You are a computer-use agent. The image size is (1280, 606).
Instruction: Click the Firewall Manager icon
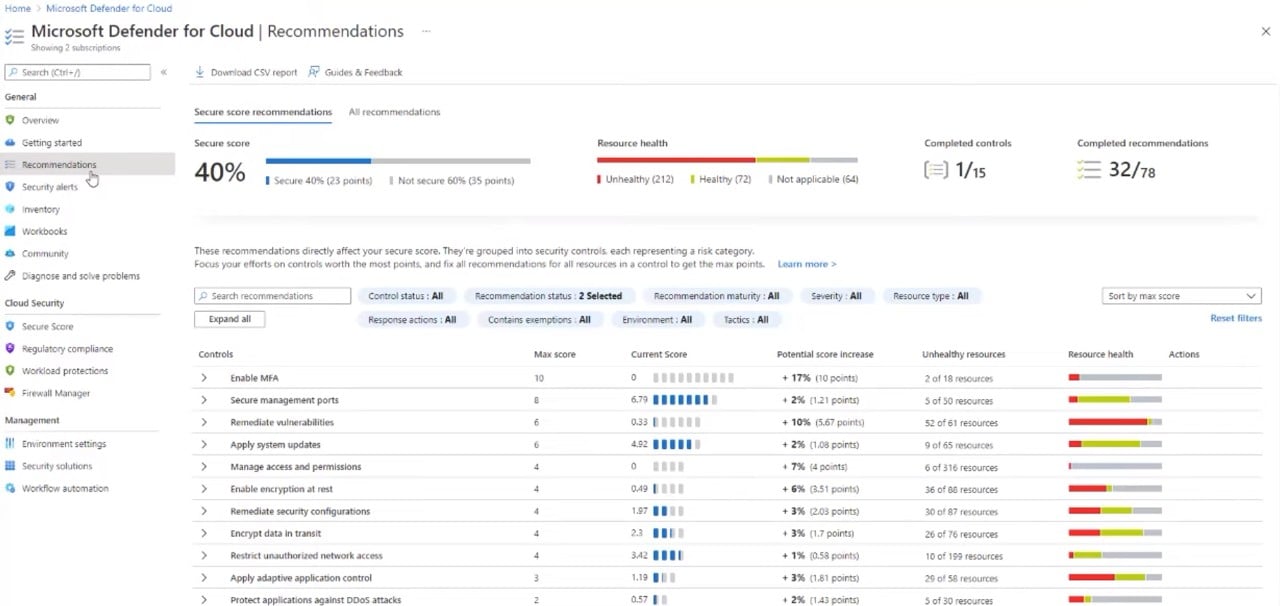click(x=10, y=393)
